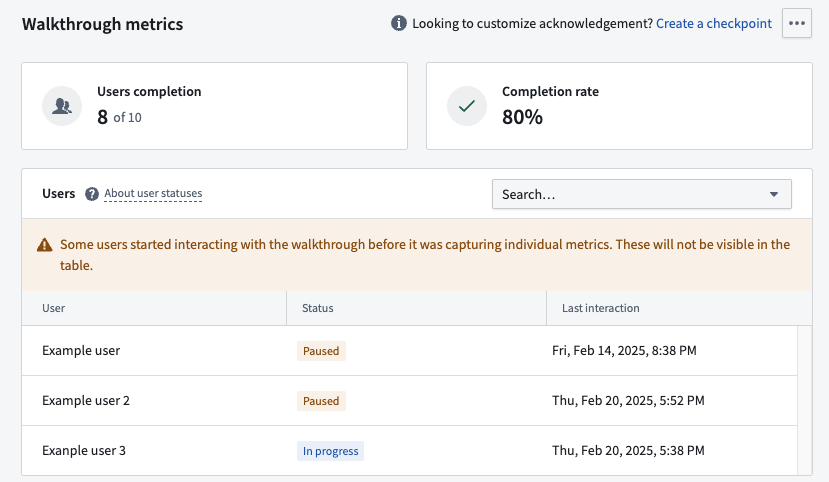Expand the Search dropdown arrow
The image size is (829, 482).
(773, 194)
